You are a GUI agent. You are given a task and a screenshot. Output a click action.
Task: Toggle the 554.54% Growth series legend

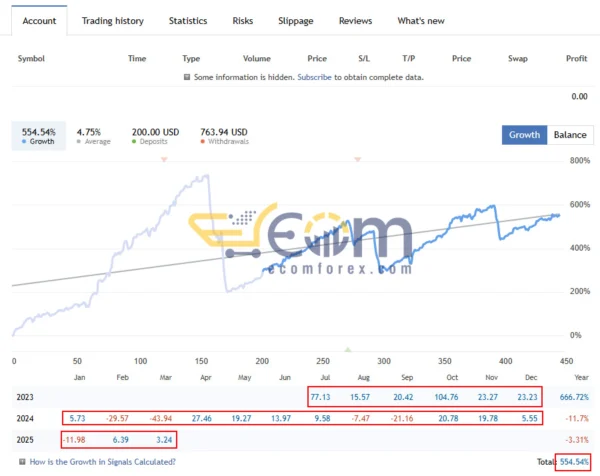38,136
